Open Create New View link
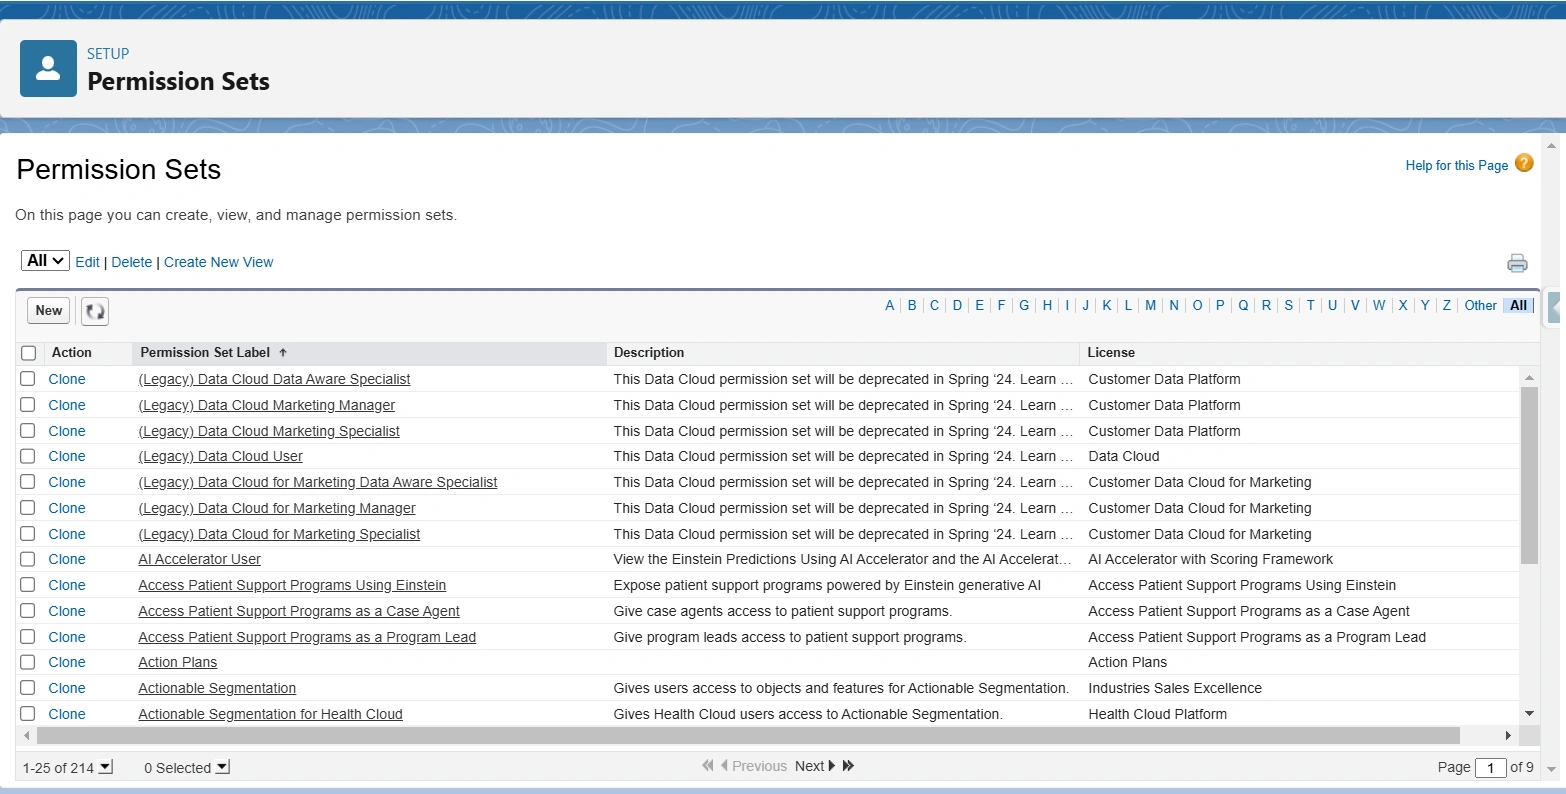The image size is (1566, 794). pyautogui.click(x=218, y=262)
